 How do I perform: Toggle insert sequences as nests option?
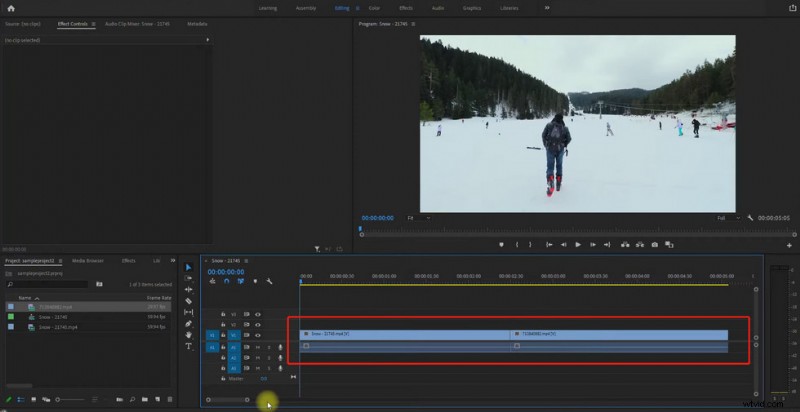[212, 281]
